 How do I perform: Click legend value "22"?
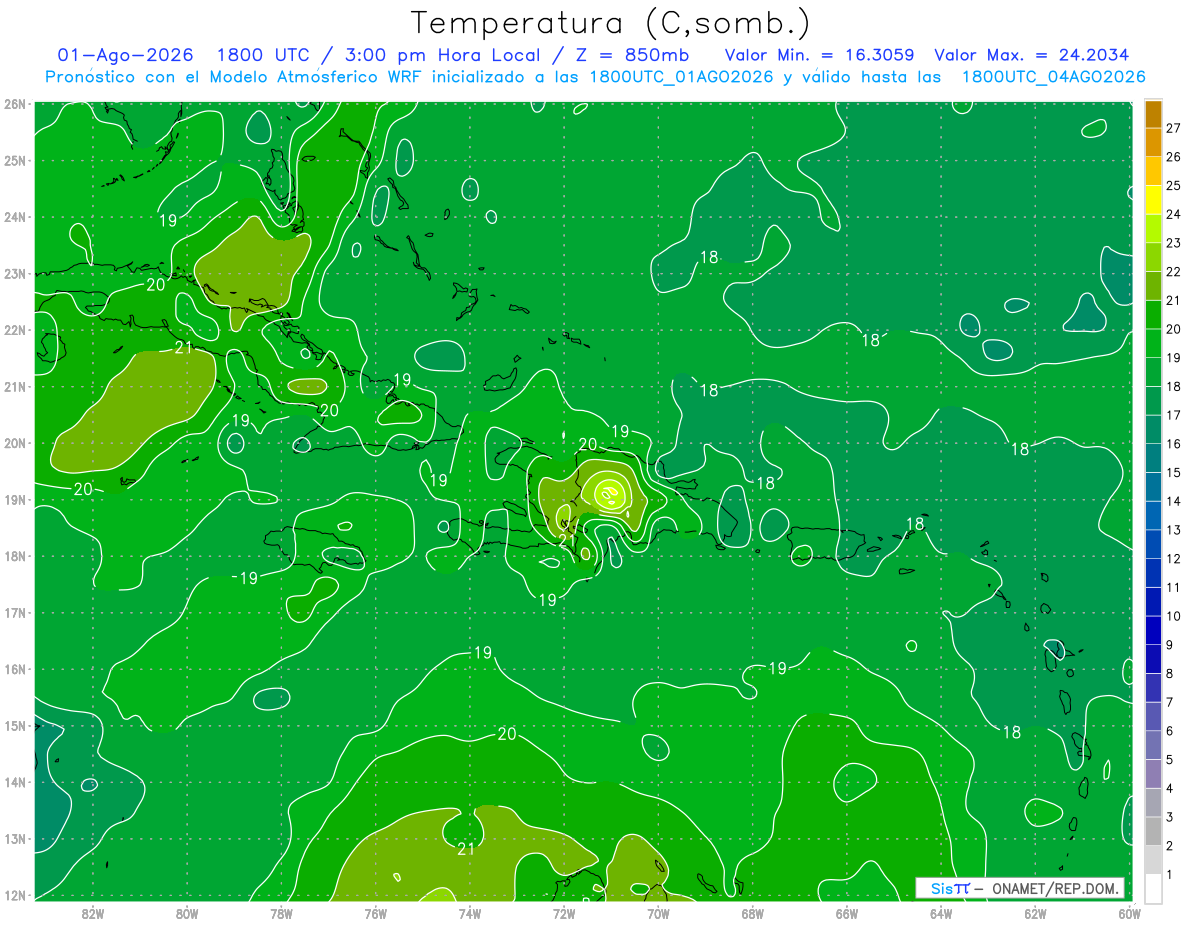coord(1173,271)
